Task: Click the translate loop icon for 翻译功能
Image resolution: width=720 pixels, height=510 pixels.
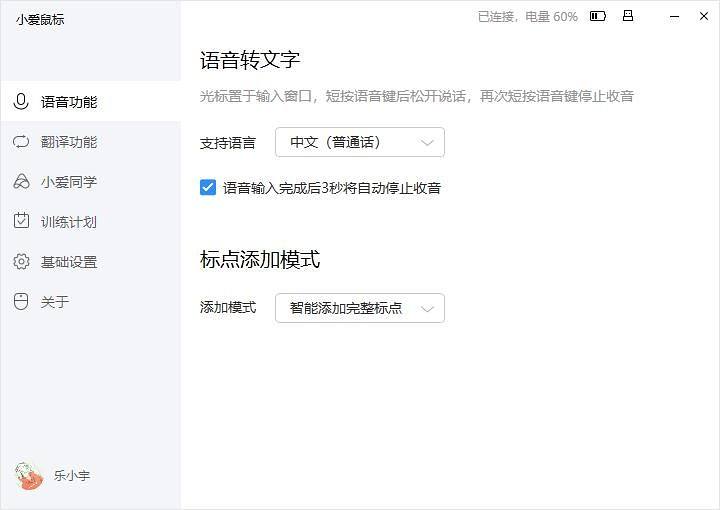Action: pos(21,141)
